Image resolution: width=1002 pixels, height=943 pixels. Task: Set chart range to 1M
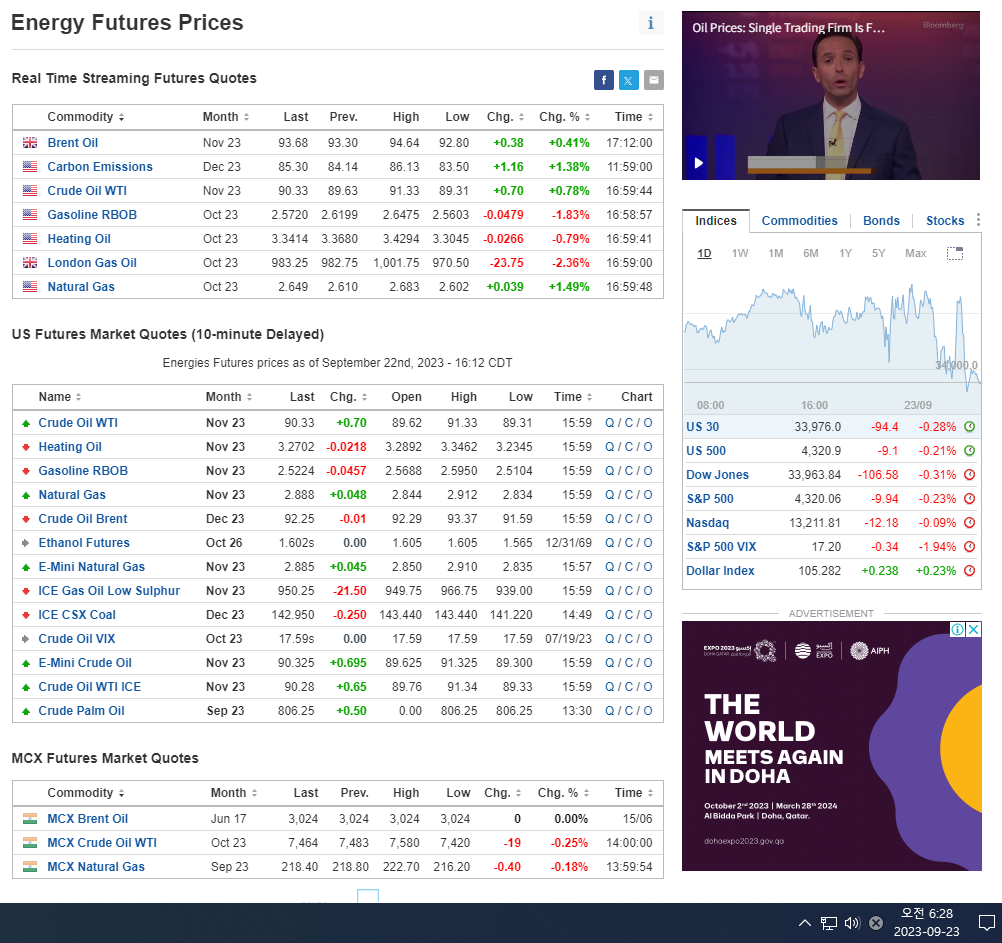[x=776, y=253]
